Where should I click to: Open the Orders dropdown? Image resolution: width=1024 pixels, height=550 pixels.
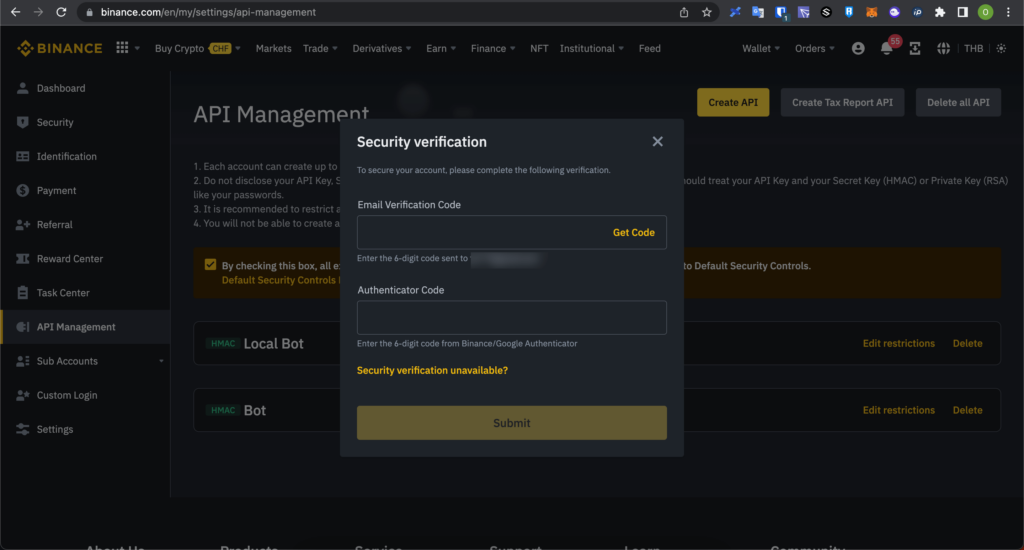coord(814,48)
